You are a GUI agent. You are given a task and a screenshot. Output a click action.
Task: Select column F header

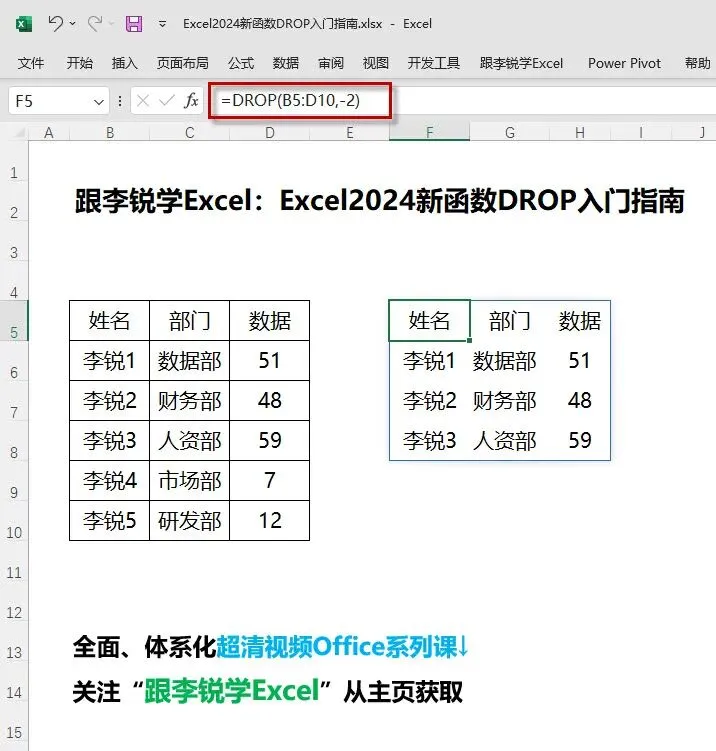click(x=430, y=133)
